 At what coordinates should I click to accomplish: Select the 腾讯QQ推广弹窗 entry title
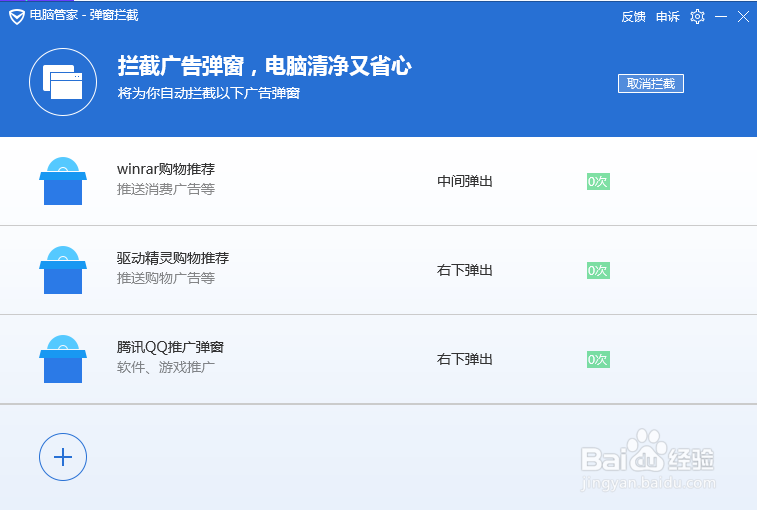170,347
